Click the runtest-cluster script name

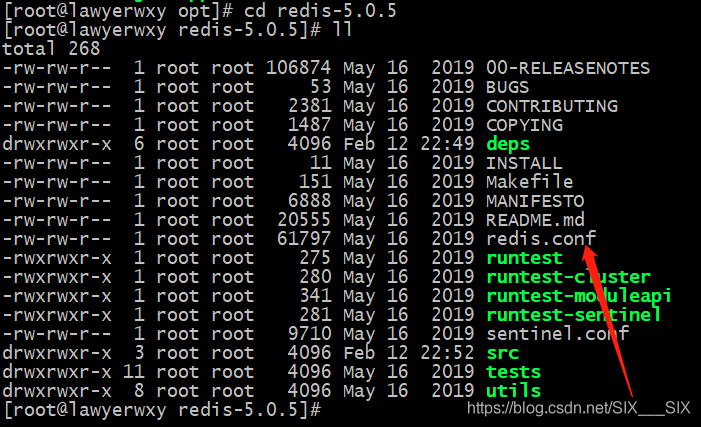coord(568,277)
